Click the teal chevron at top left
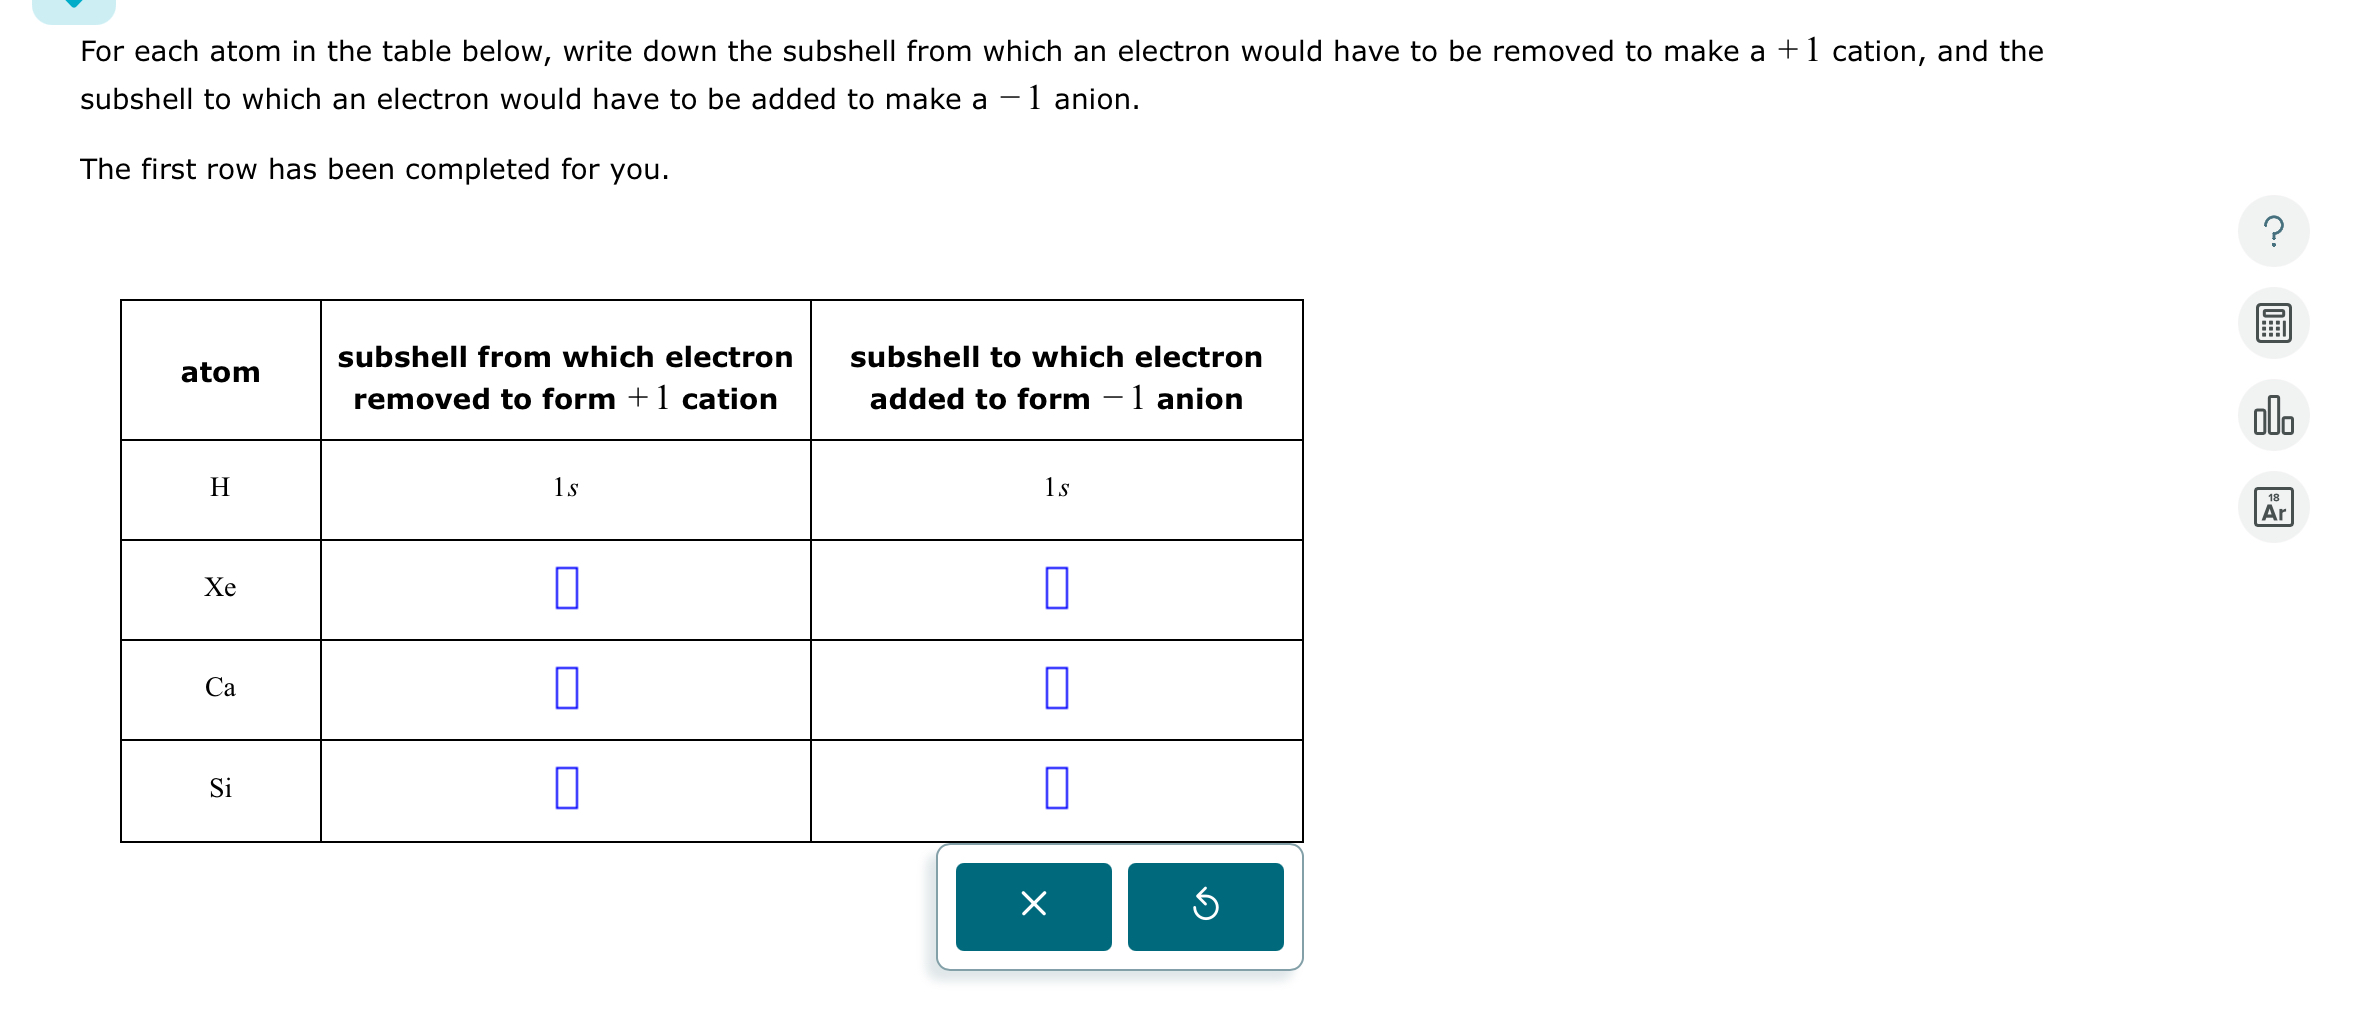Viewport: 2360px width, 1028px height. tap(74, 8)
